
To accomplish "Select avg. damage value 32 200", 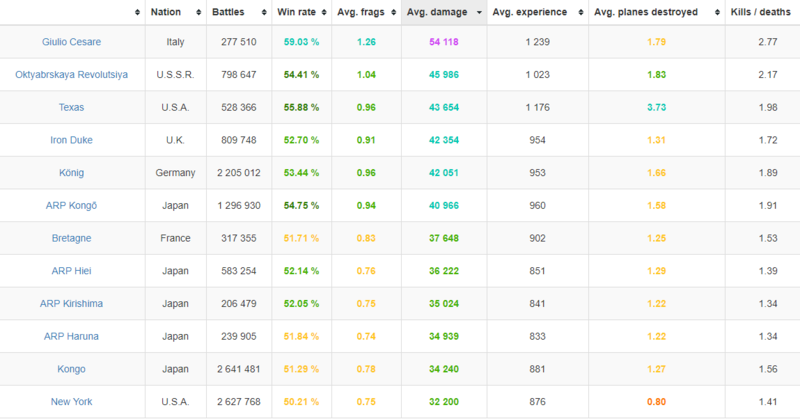I will (x=444, y=402).
